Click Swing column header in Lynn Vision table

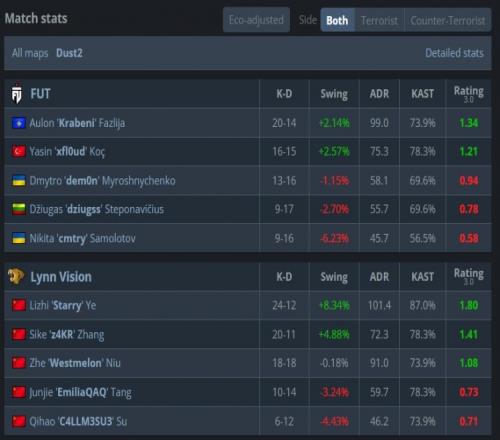[x=334, y=277]
